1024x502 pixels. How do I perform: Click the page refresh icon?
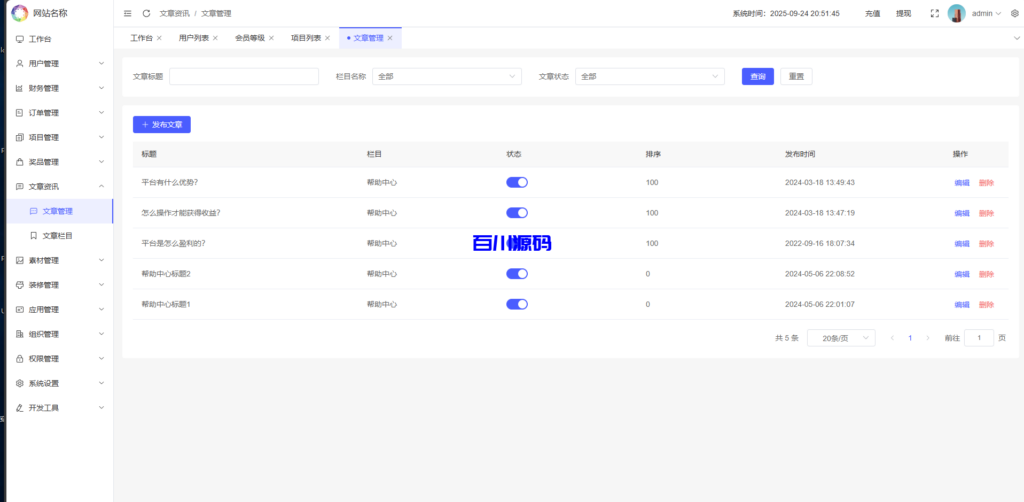[x=147, y=13]
